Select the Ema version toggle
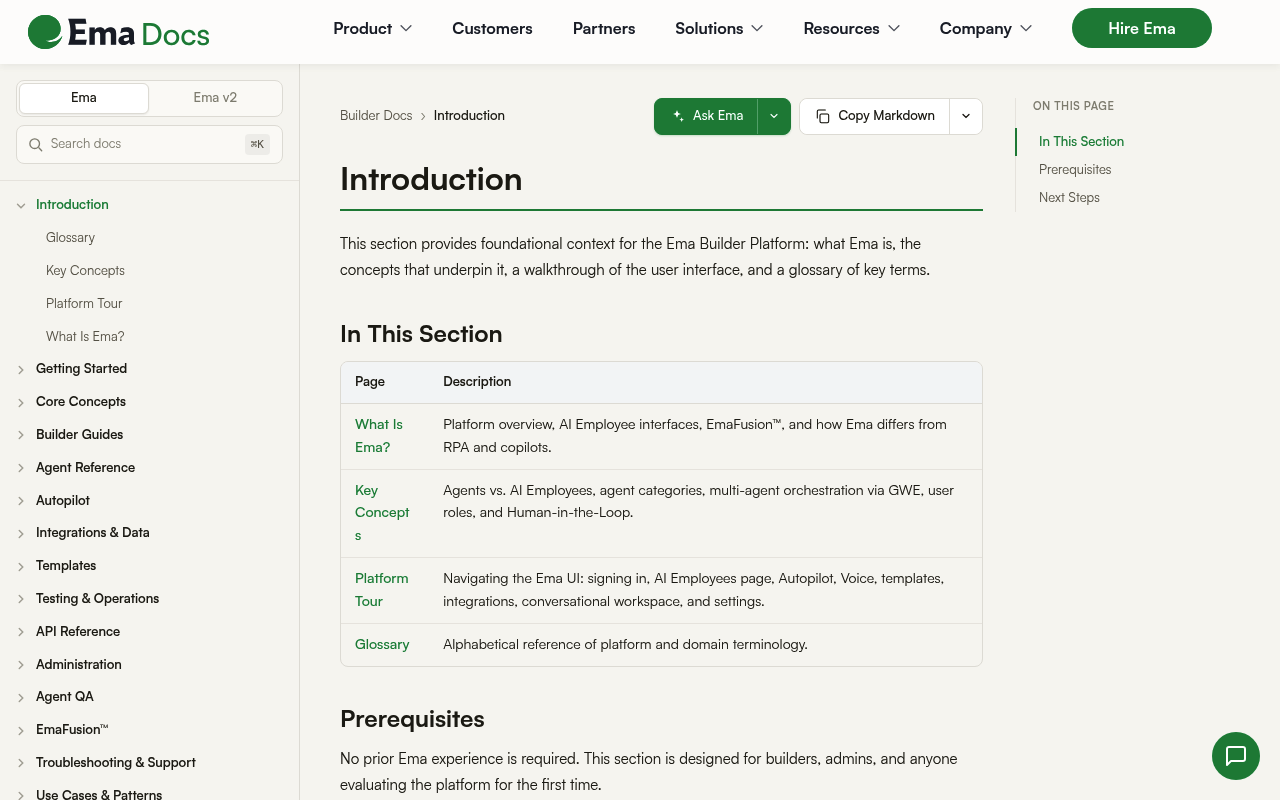This screenshot has height=800, width=1280. 84,98
